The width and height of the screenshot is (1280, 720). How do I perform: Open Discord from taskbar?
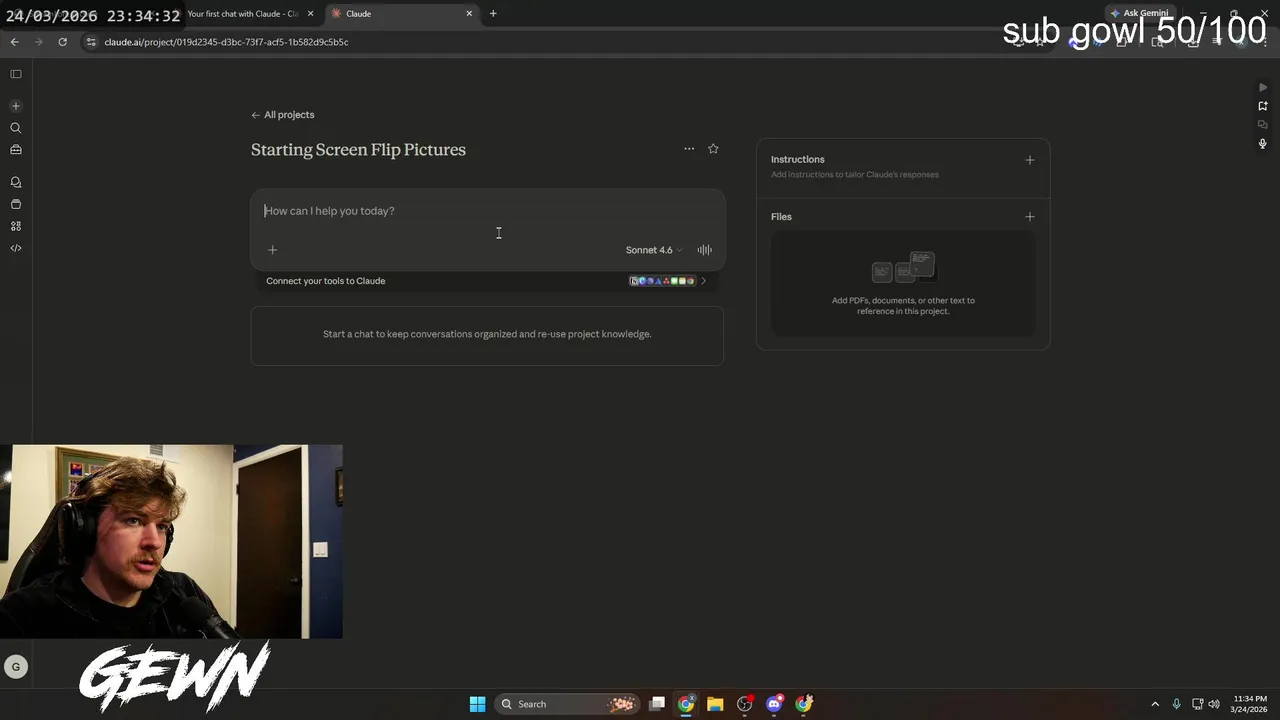coord(774,704)
